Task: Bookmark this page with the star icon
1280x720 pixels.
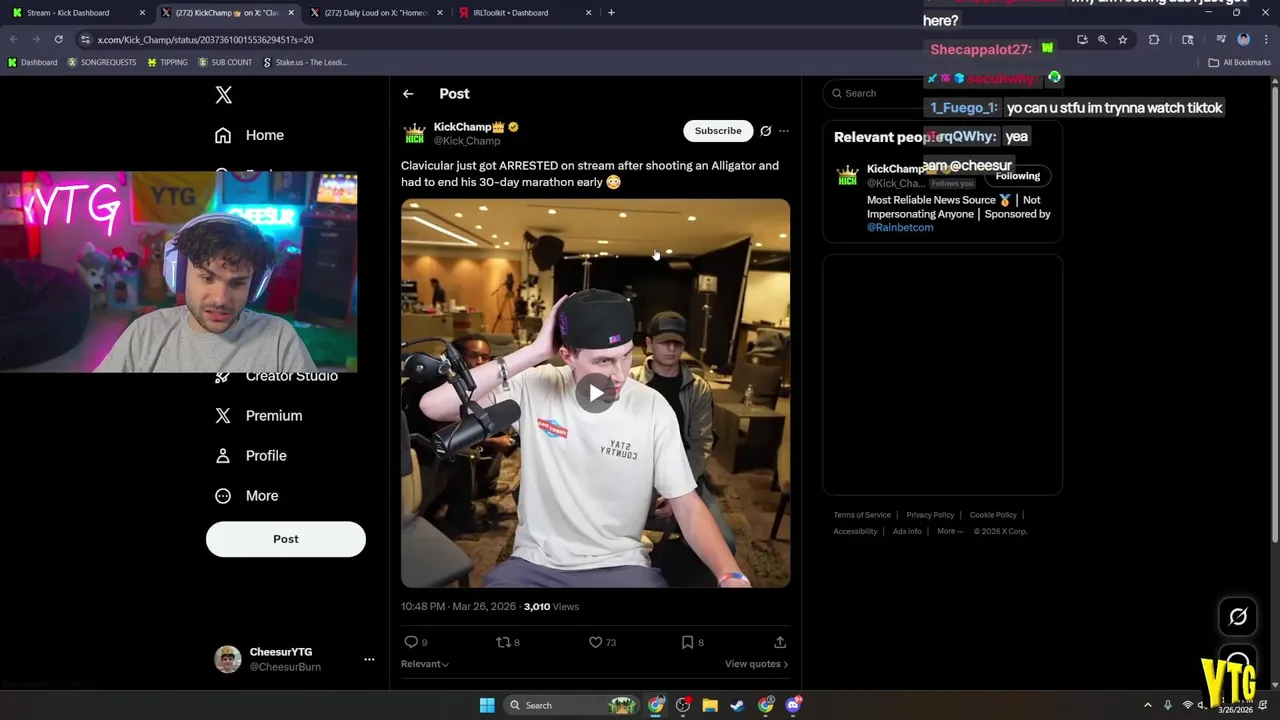Action: coord(1123,40)
